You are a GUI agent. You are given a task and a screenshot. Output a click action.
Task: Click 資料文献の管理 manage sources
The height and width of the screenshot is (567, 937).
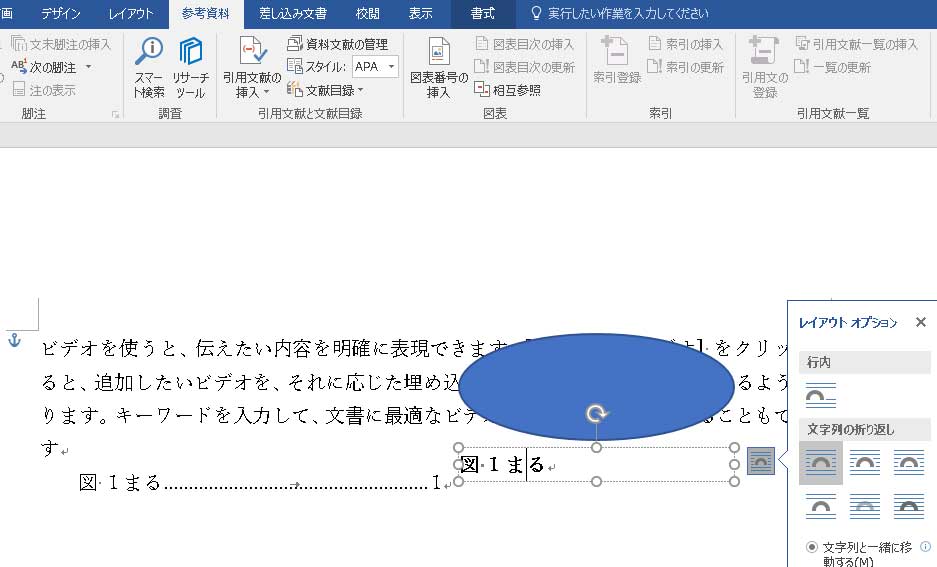coord(337,43)
